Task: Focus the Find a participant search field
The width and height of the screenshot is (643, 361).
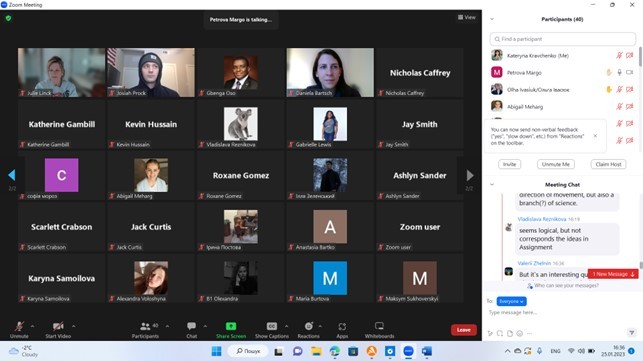Action: click(563, 39)
